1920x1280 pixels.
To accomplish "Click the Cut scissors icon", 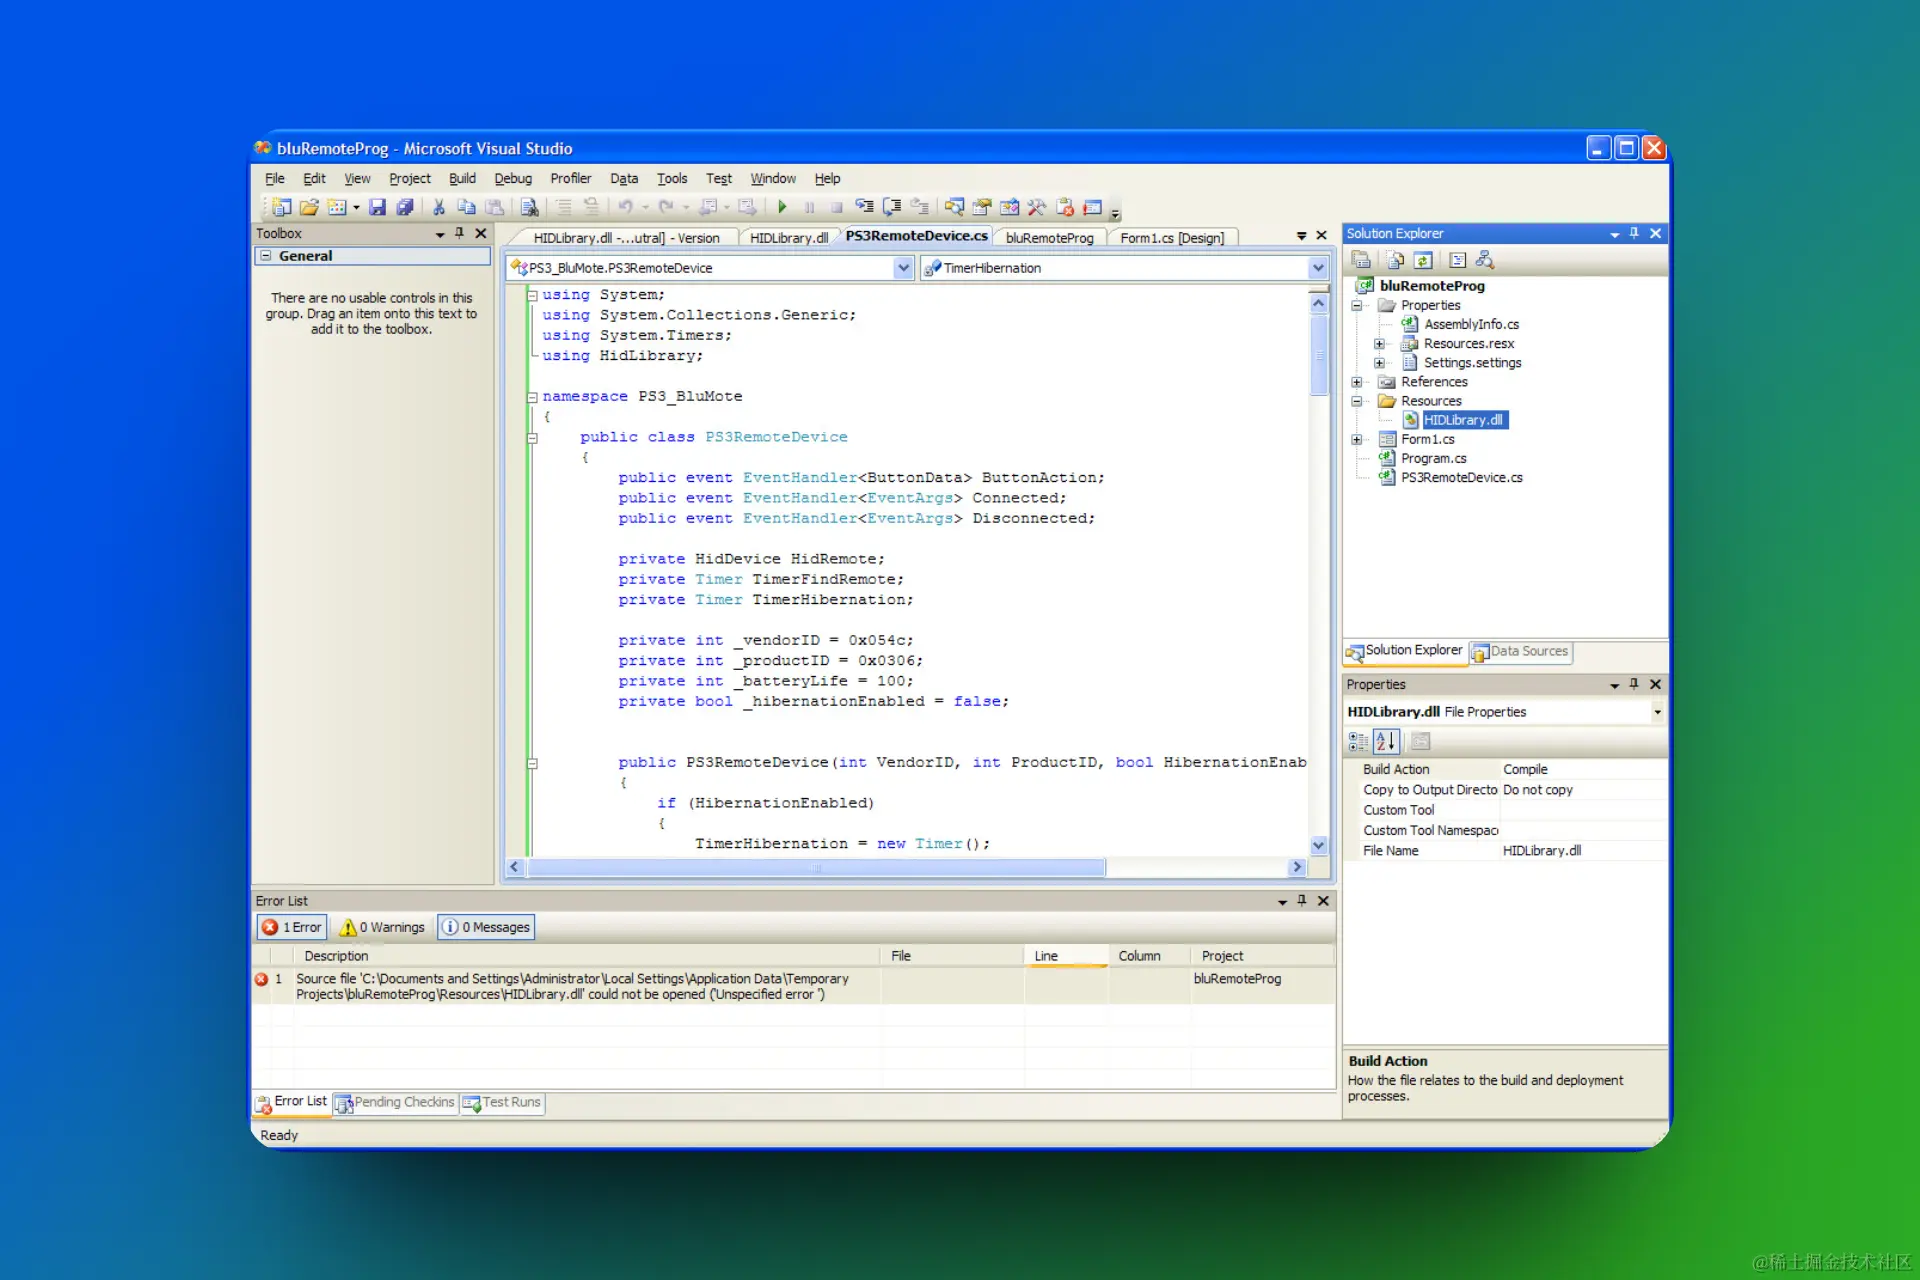I will (x=438, y=207).
